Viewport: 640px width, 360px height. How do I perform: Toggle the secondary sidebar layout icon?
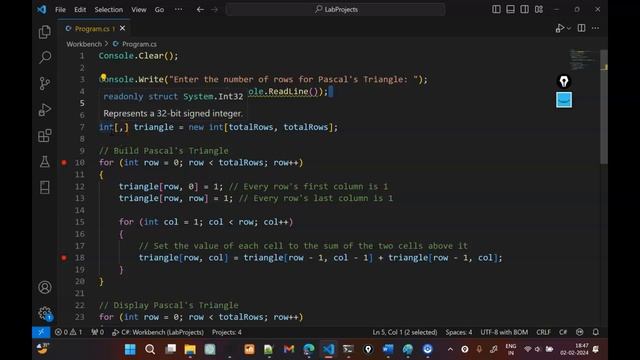[524, 9]
